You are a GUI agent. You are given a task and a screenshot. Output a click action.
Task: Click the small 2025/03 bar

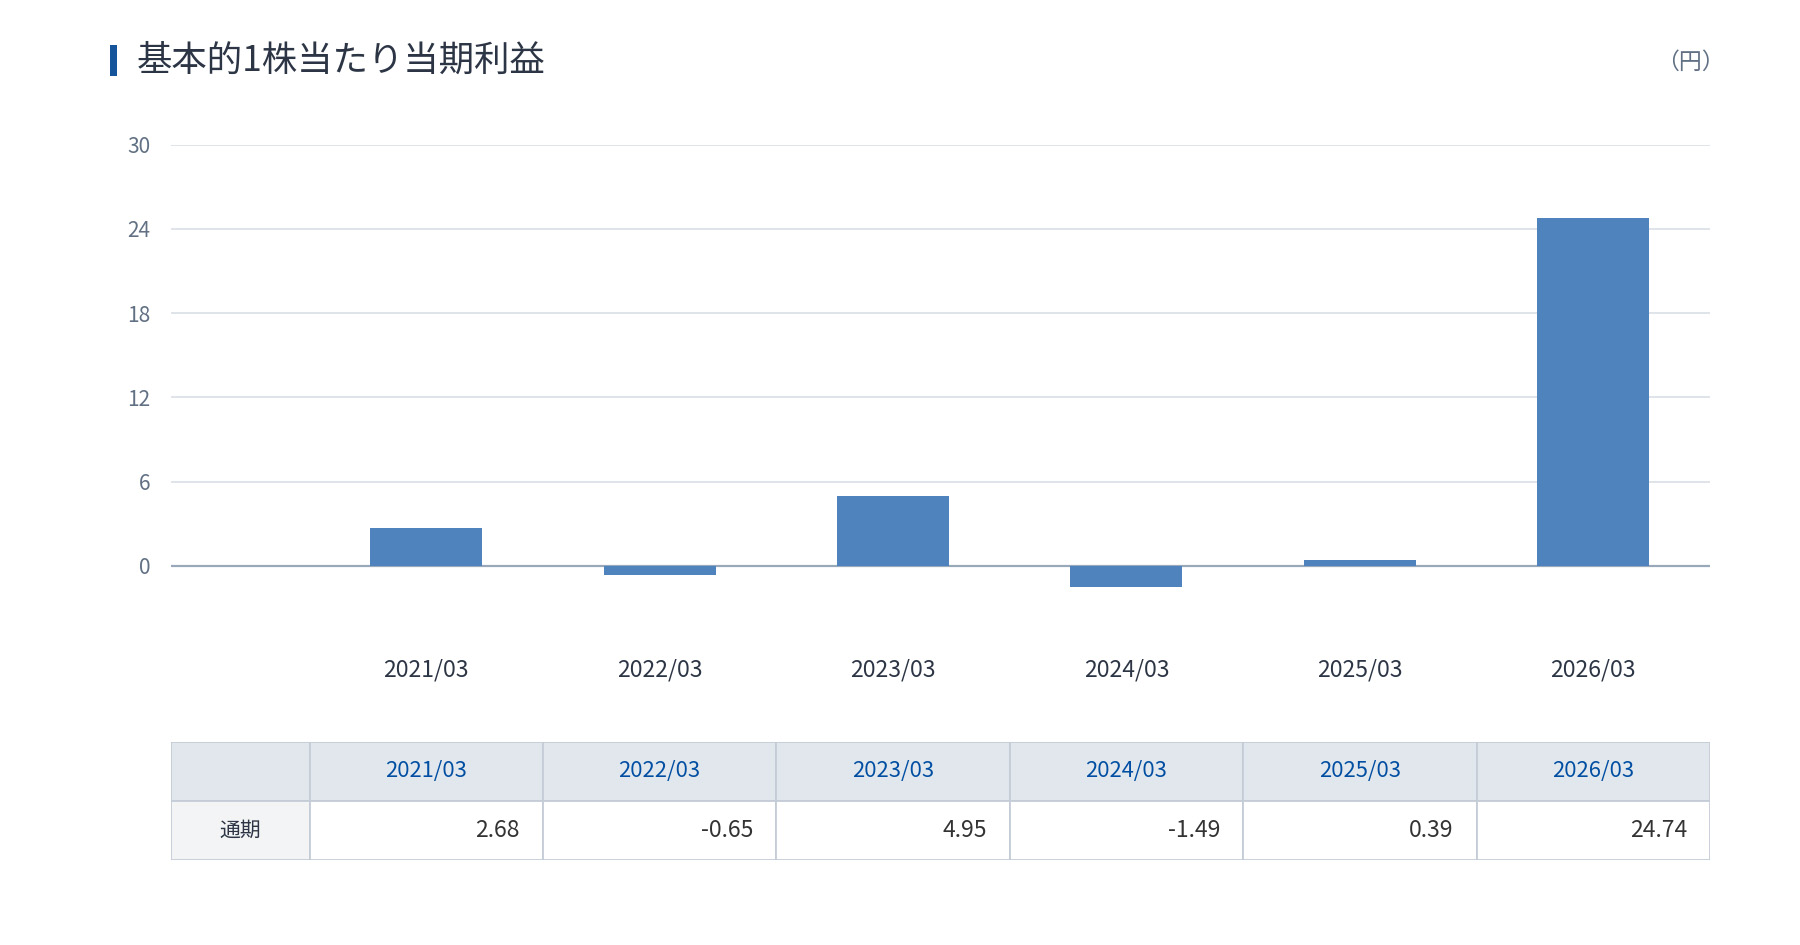click(x=1360, y=563)
